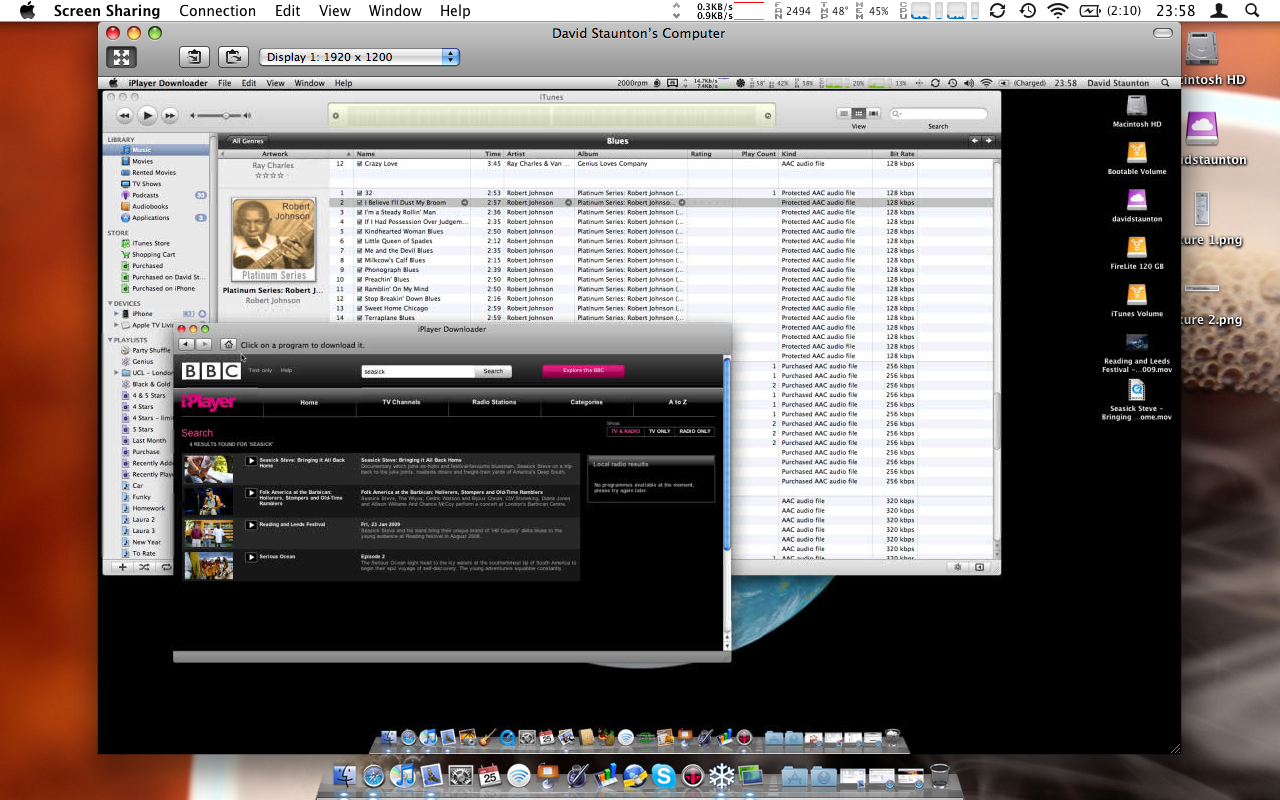Viewport: 1280px width, 800px height.
Task: Open remote iPlayer Downloader Window menu
Action: (x=309, y=83)
